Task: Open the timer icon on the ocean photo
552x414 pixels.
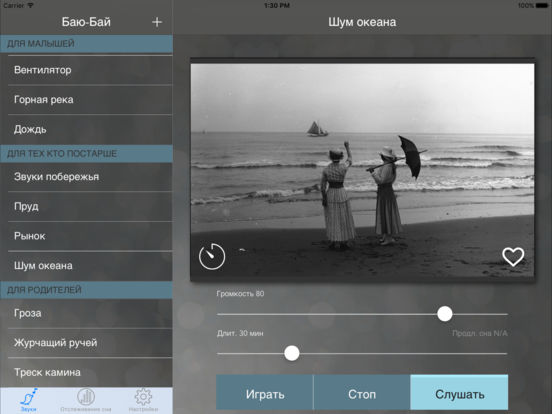Action: coord(212,256)
